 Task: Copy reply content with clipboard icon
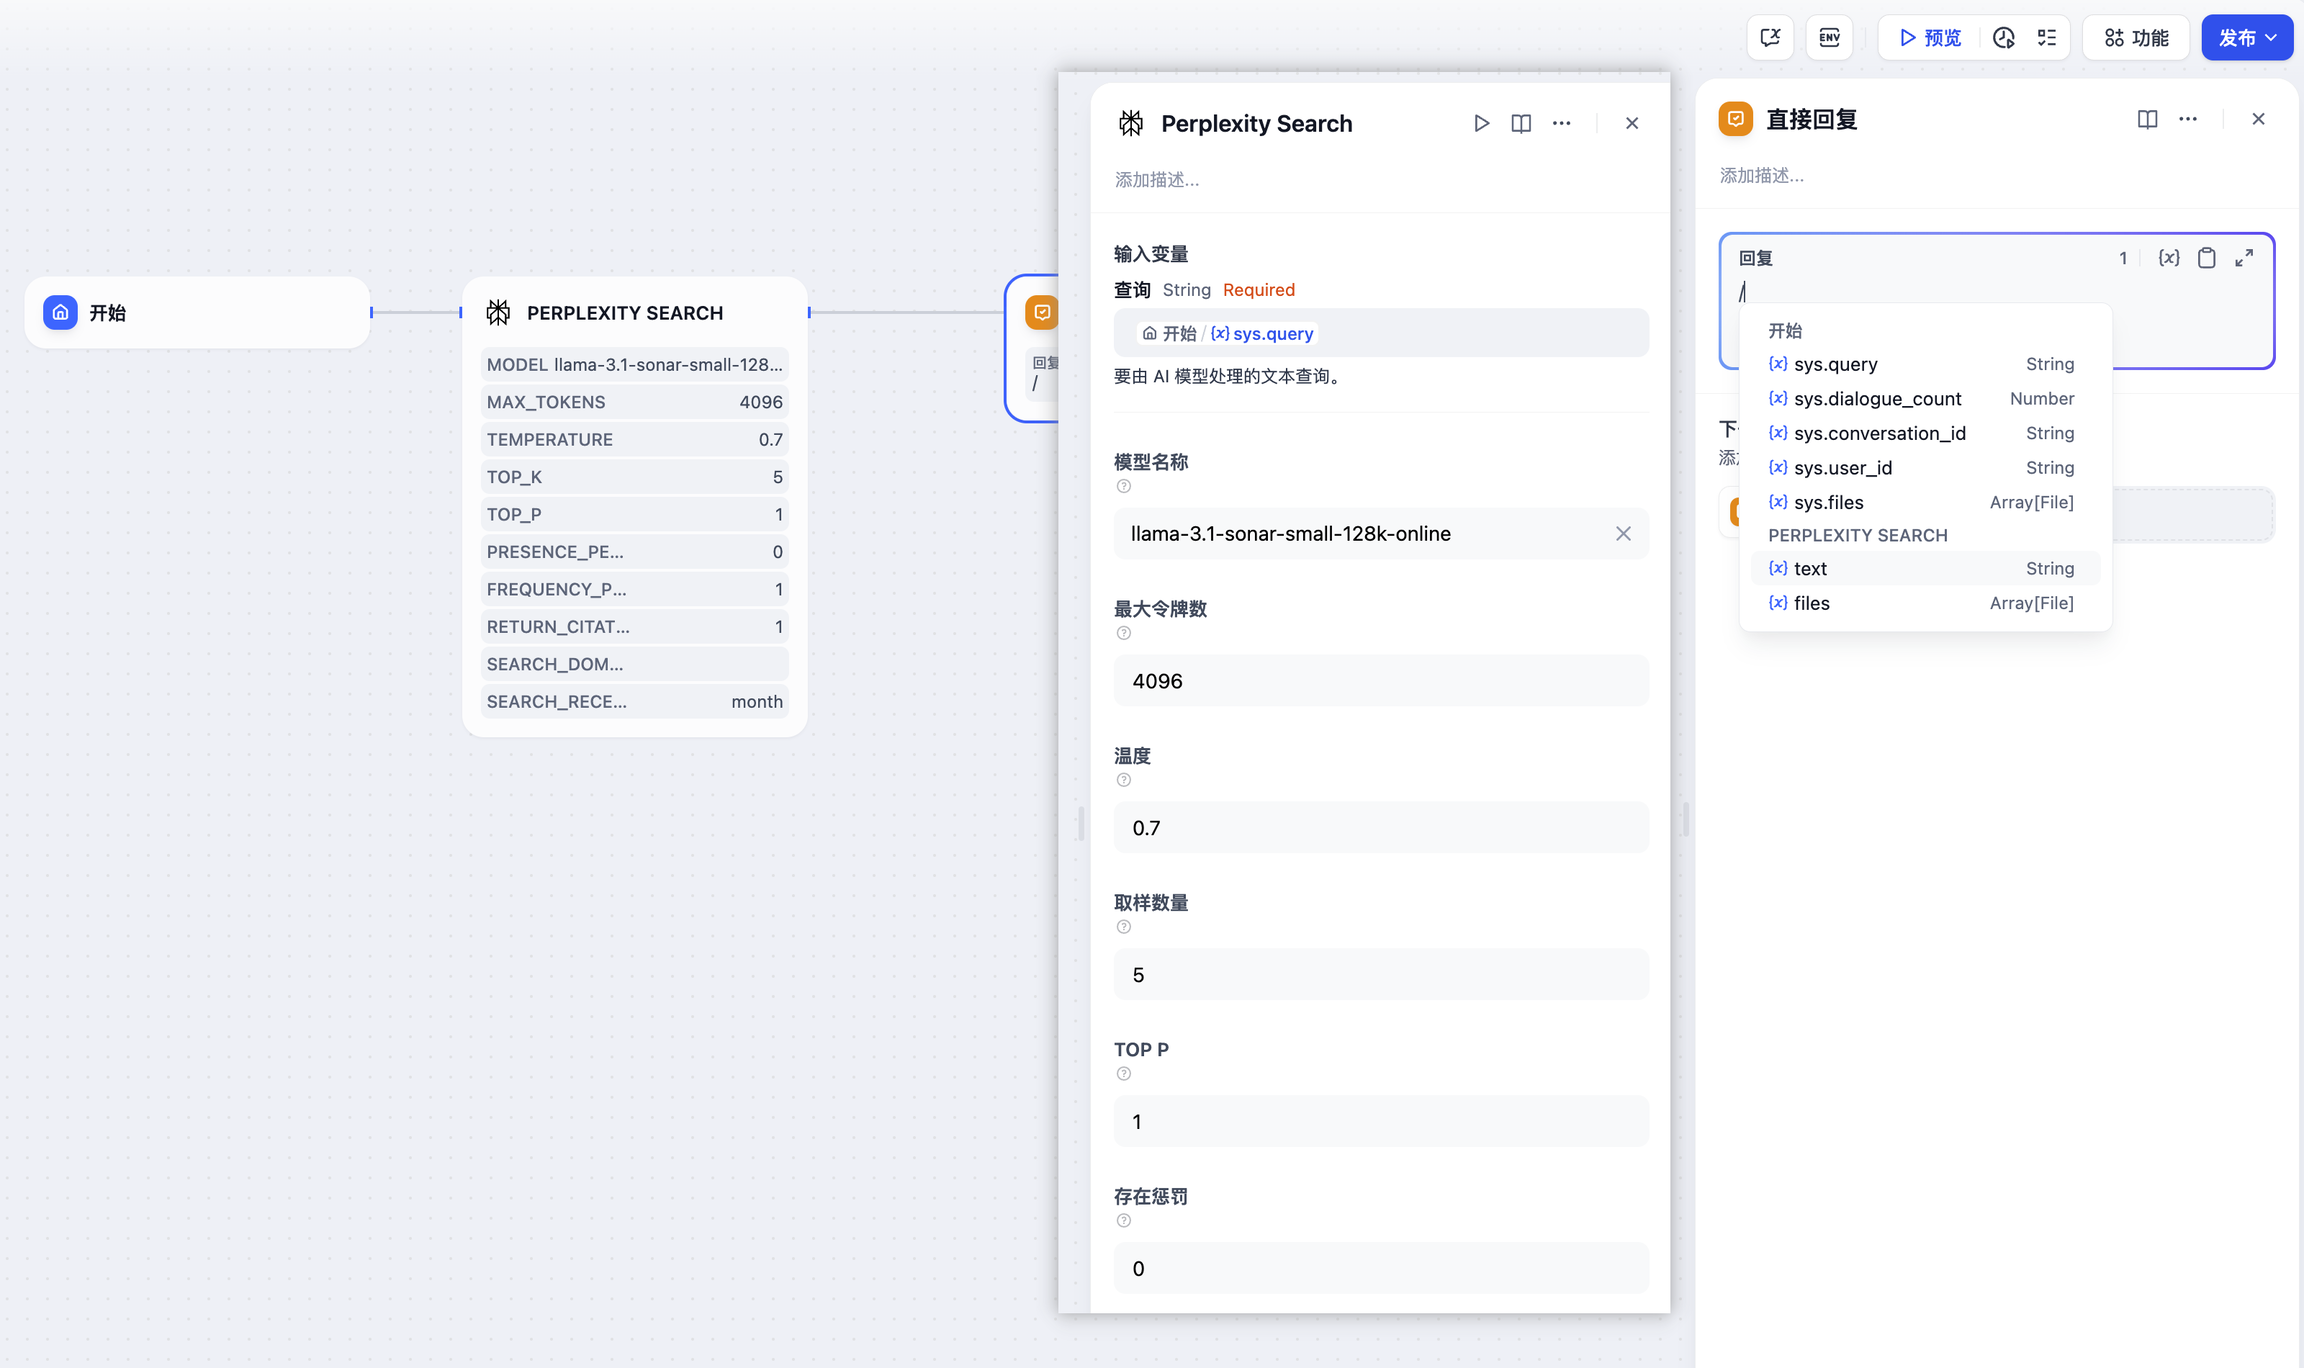tap(2206, 258)
